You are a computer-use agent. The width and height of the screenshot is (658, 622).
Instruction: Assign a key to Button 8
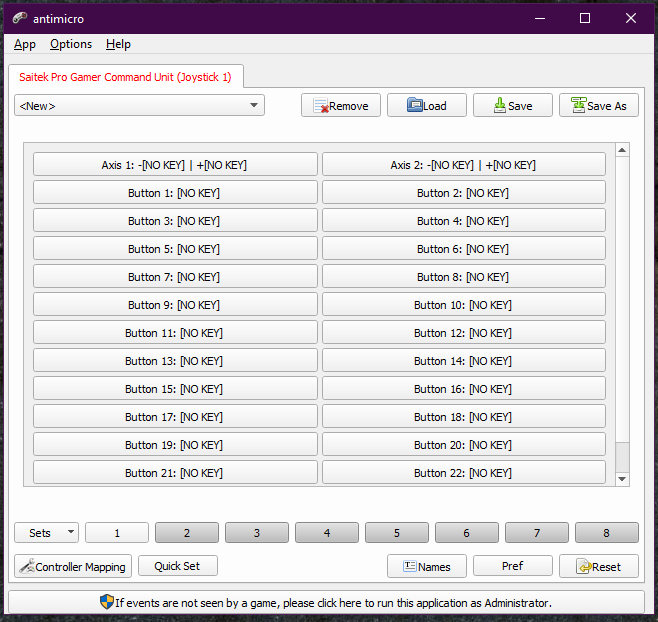(464, 277)
